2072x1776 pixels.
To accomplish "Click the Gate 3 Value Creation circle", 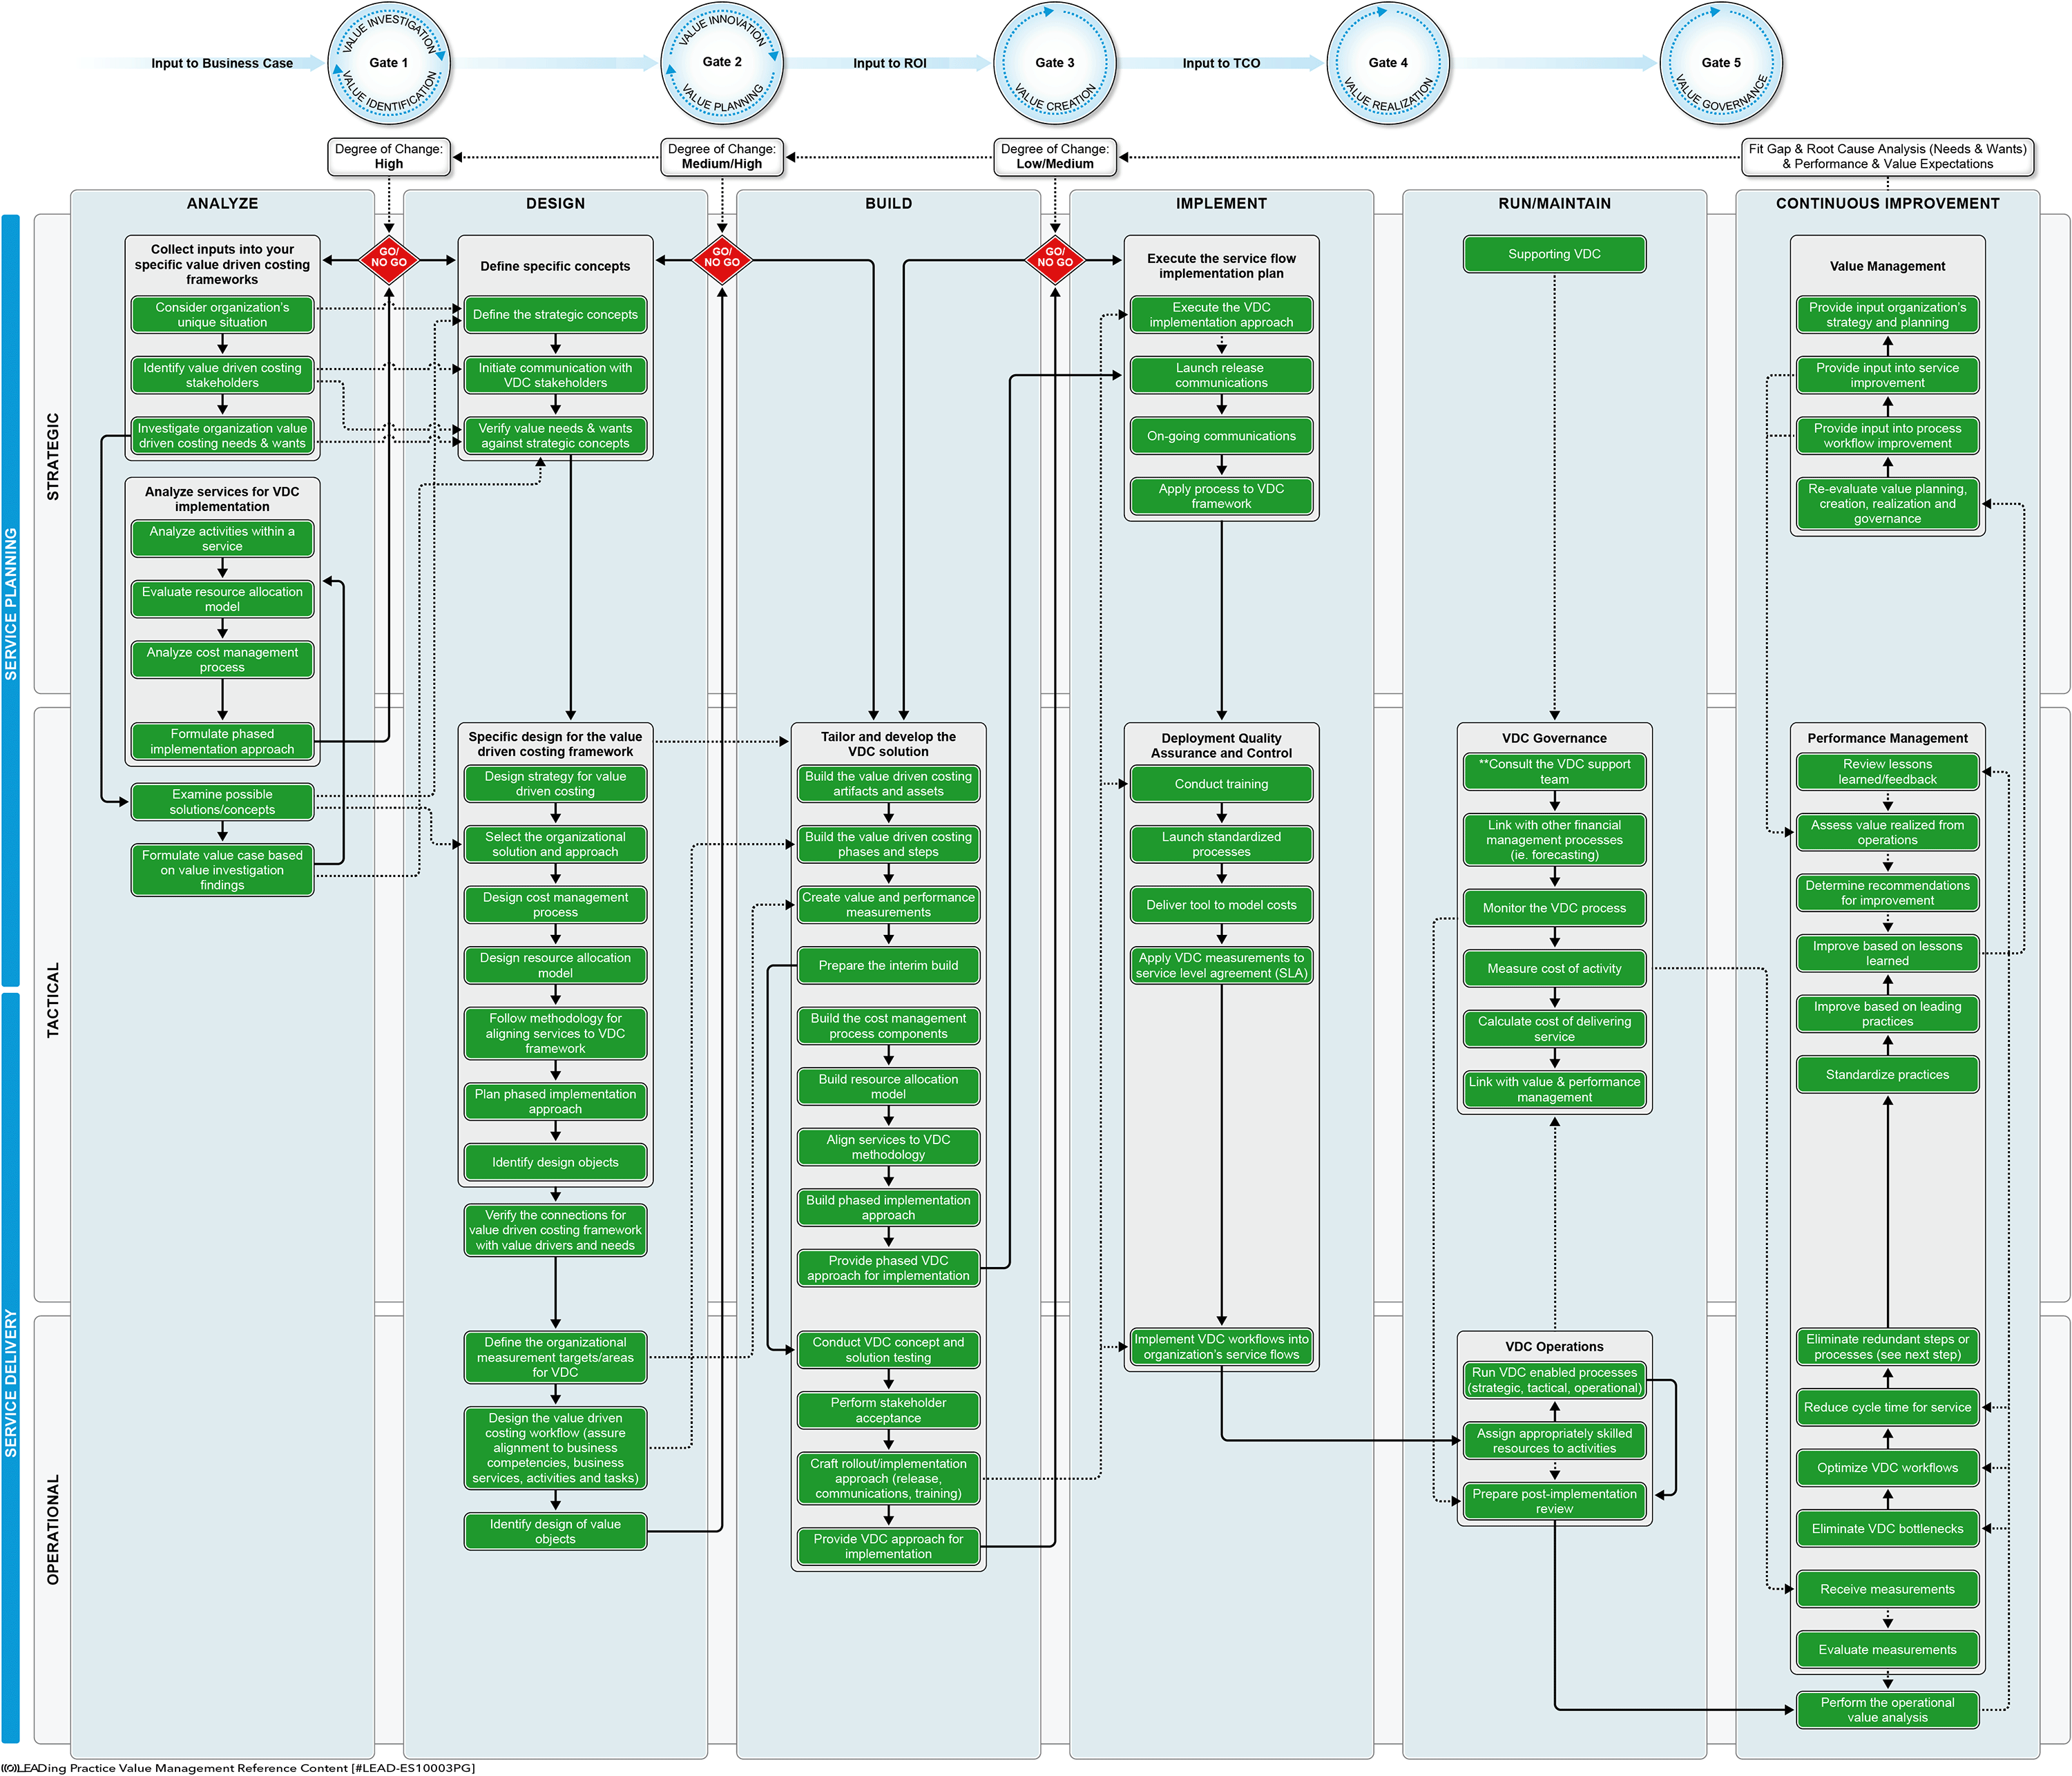I will point(1055,63).
